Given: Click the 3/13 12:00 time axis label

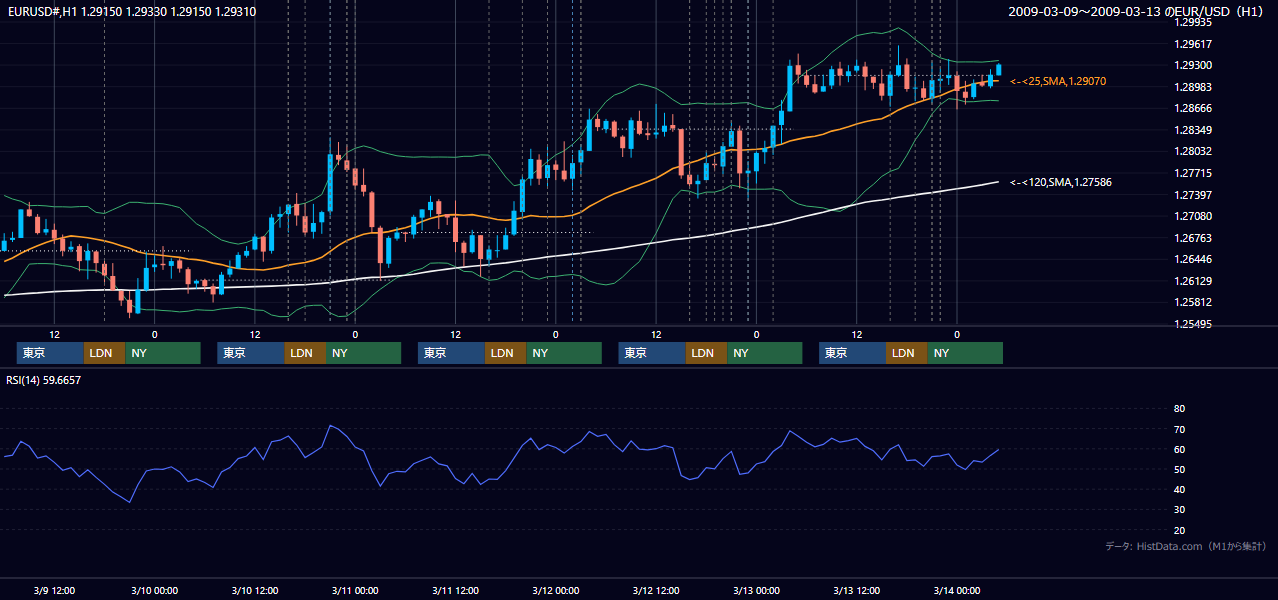Looking at the screenshot, I should coord(856,590).
